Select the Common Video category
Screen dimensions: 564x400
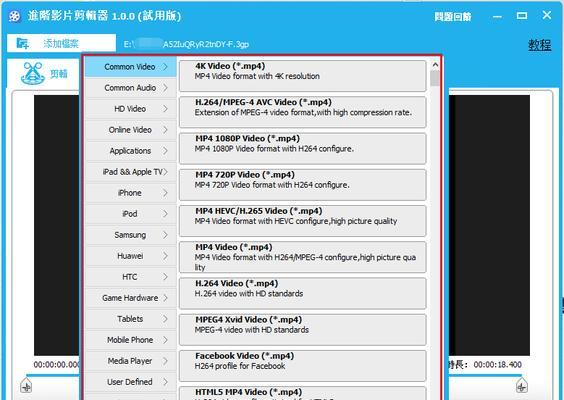(x=131, y=67)
